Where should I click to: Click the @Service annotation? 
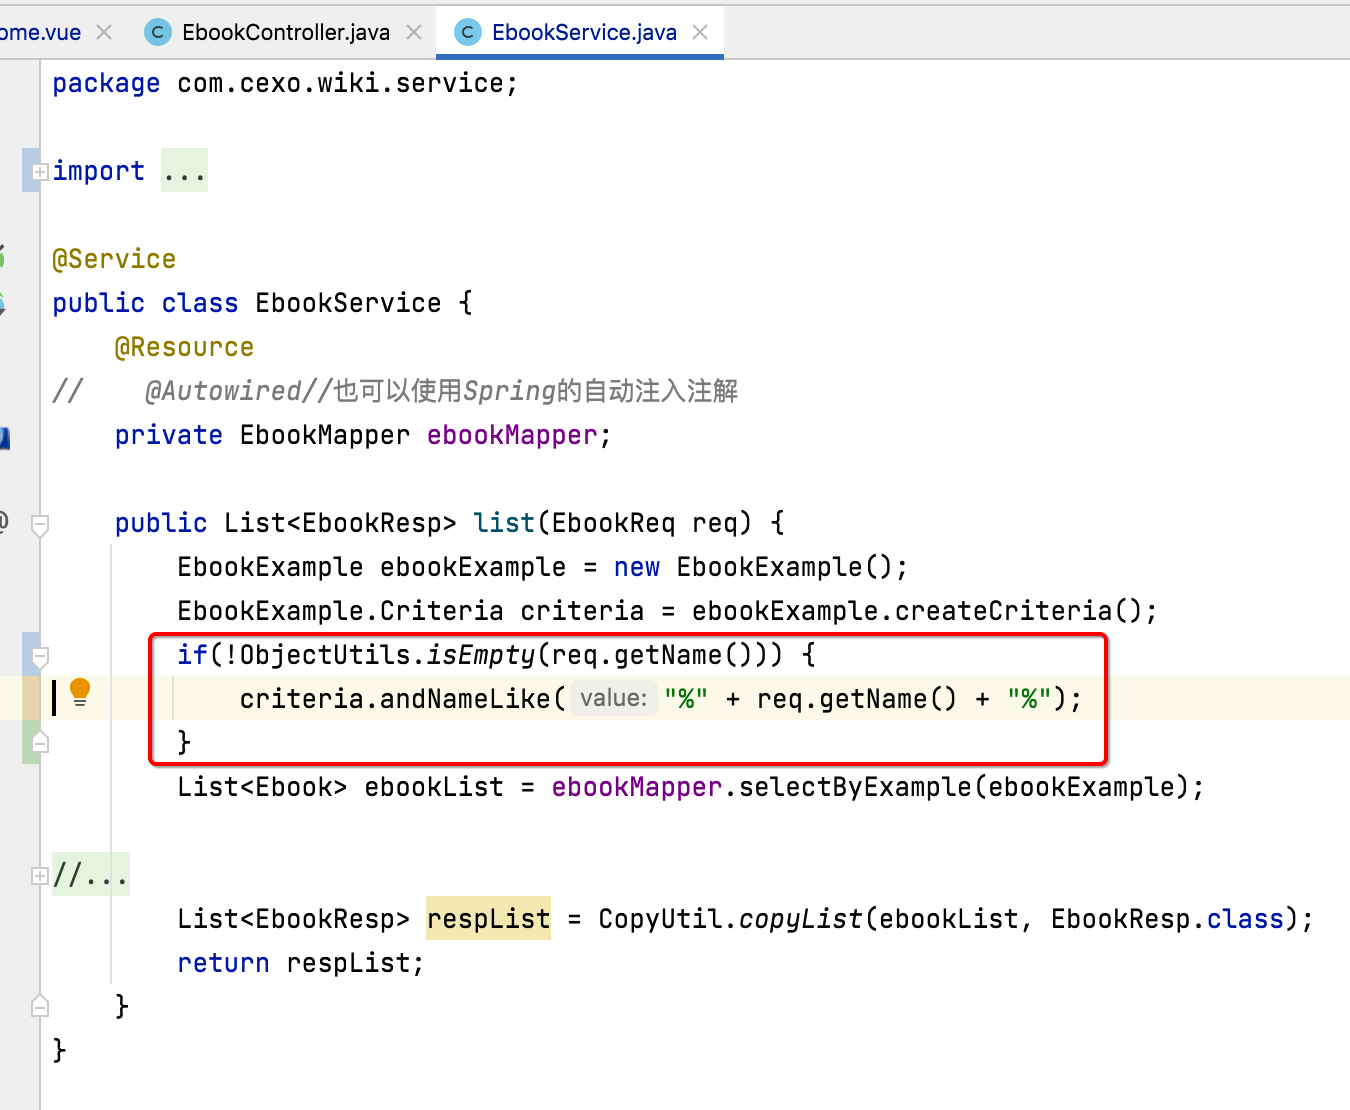[114, 259]
